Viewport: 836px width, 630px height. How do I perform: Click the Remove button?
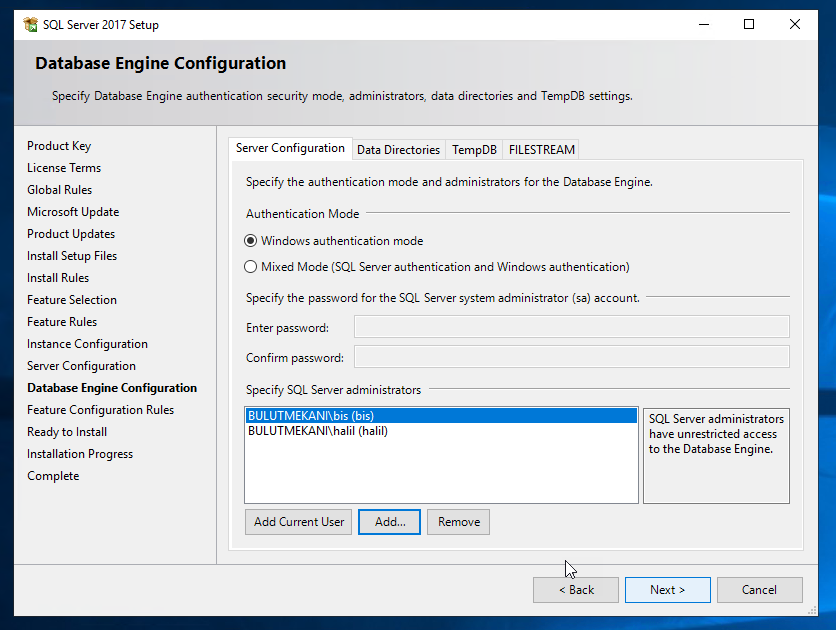(459, 522)
